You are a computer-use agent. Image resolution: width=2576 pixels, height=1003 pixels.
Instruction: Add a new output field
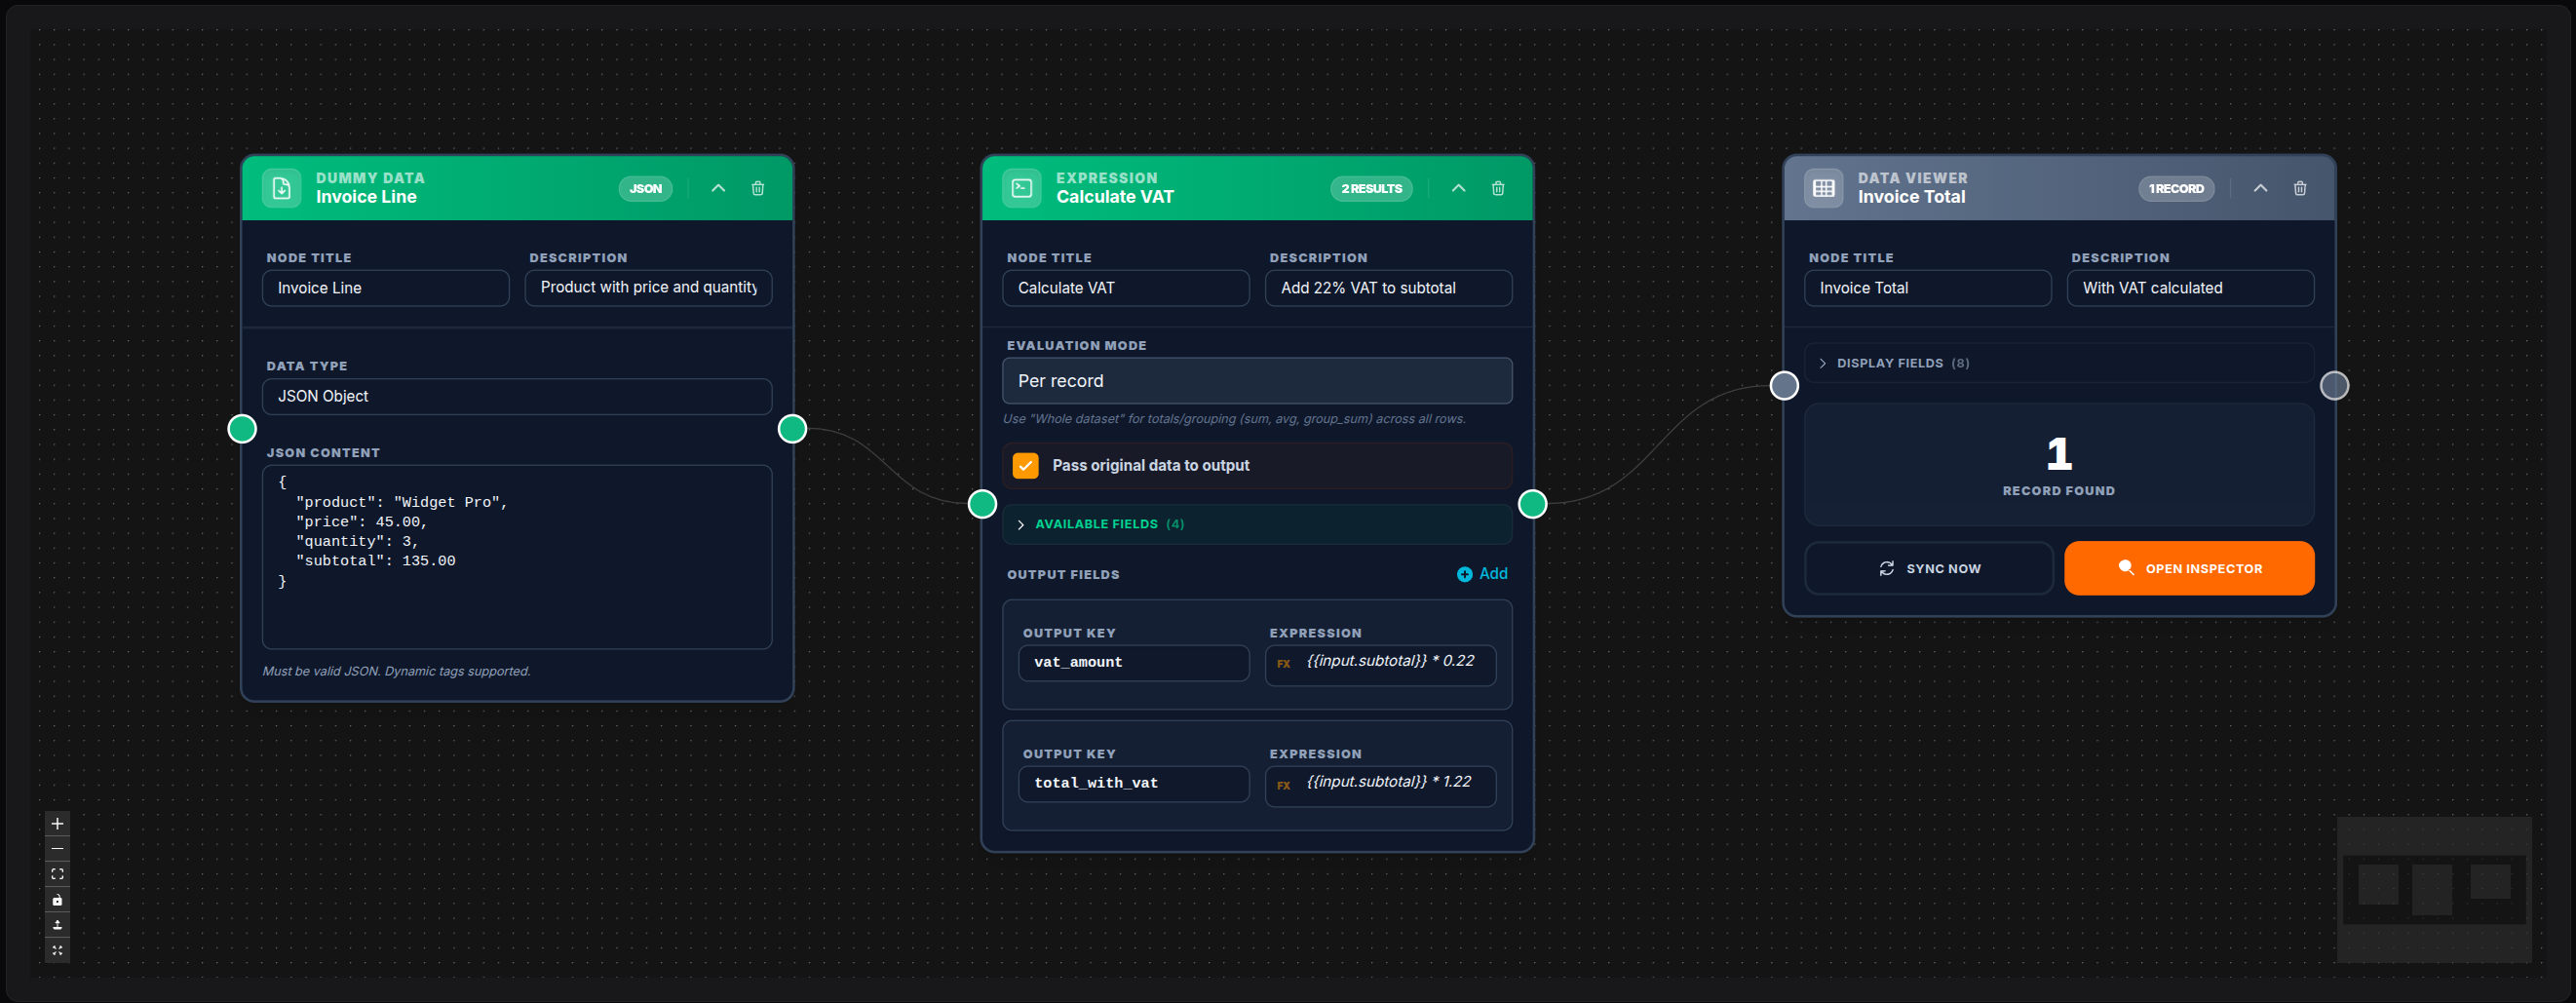(x=1482, y=573)
